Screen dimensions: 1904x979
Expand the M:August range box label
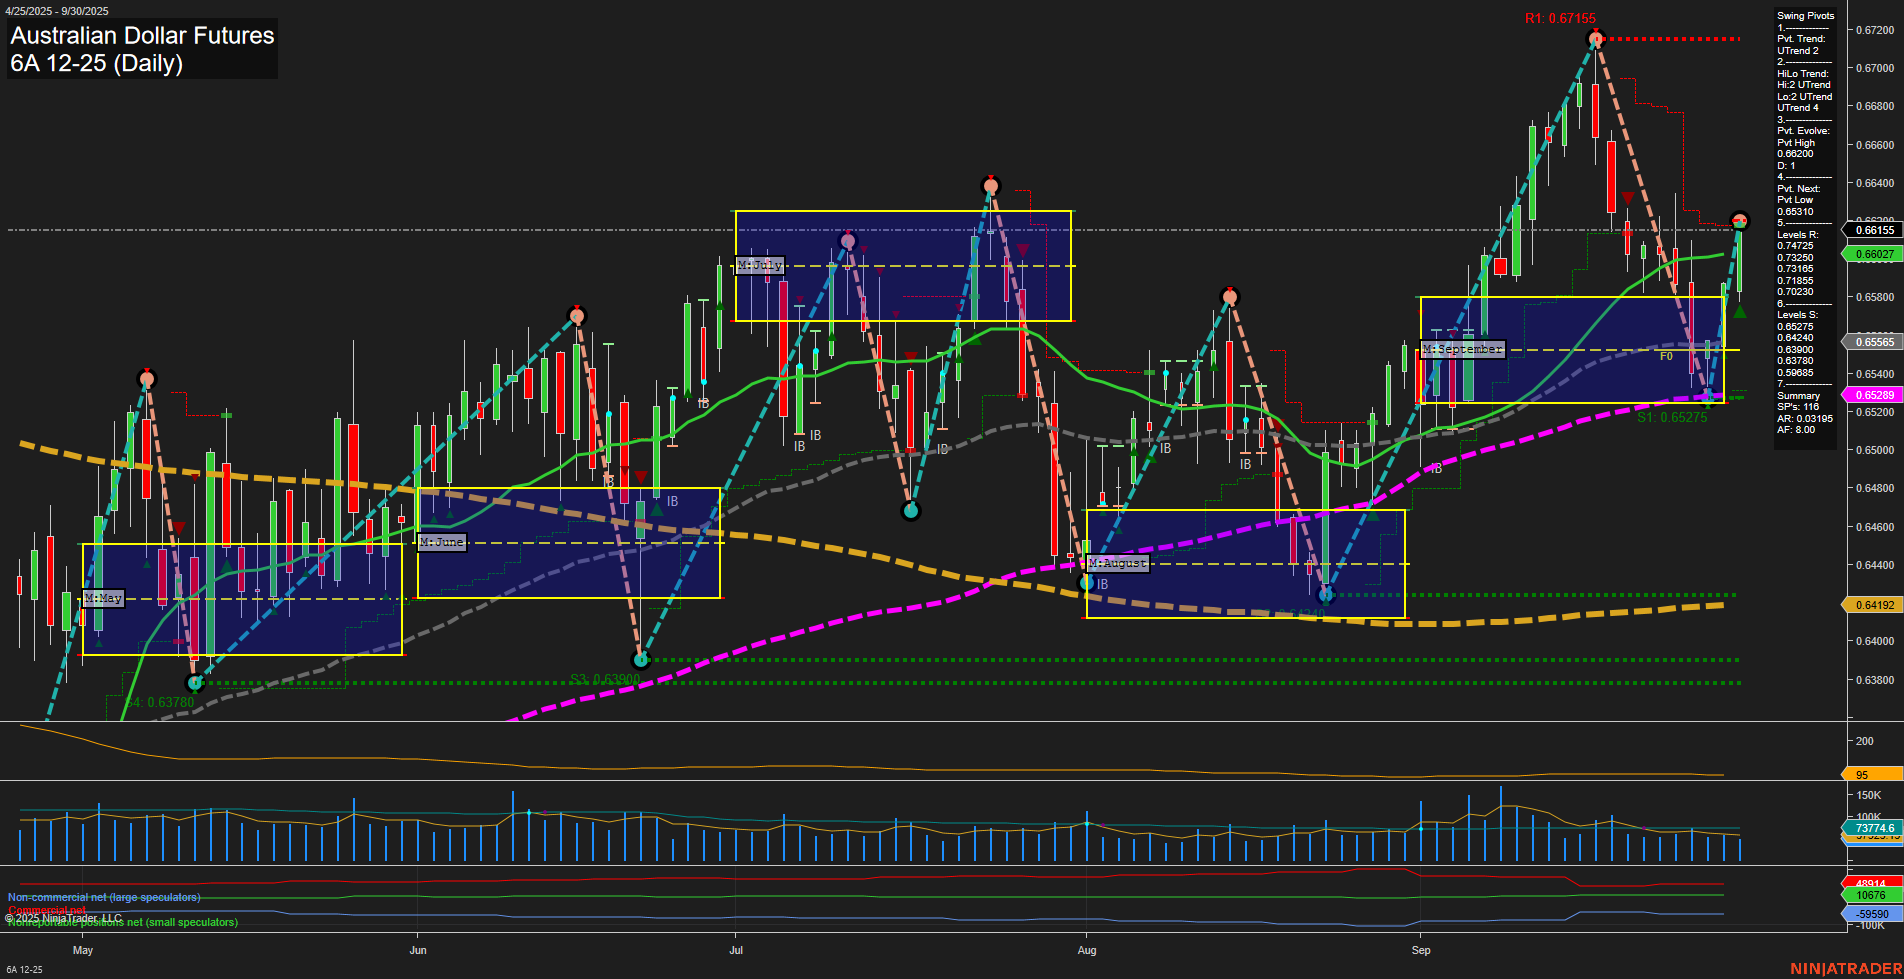pos(1117,563)
